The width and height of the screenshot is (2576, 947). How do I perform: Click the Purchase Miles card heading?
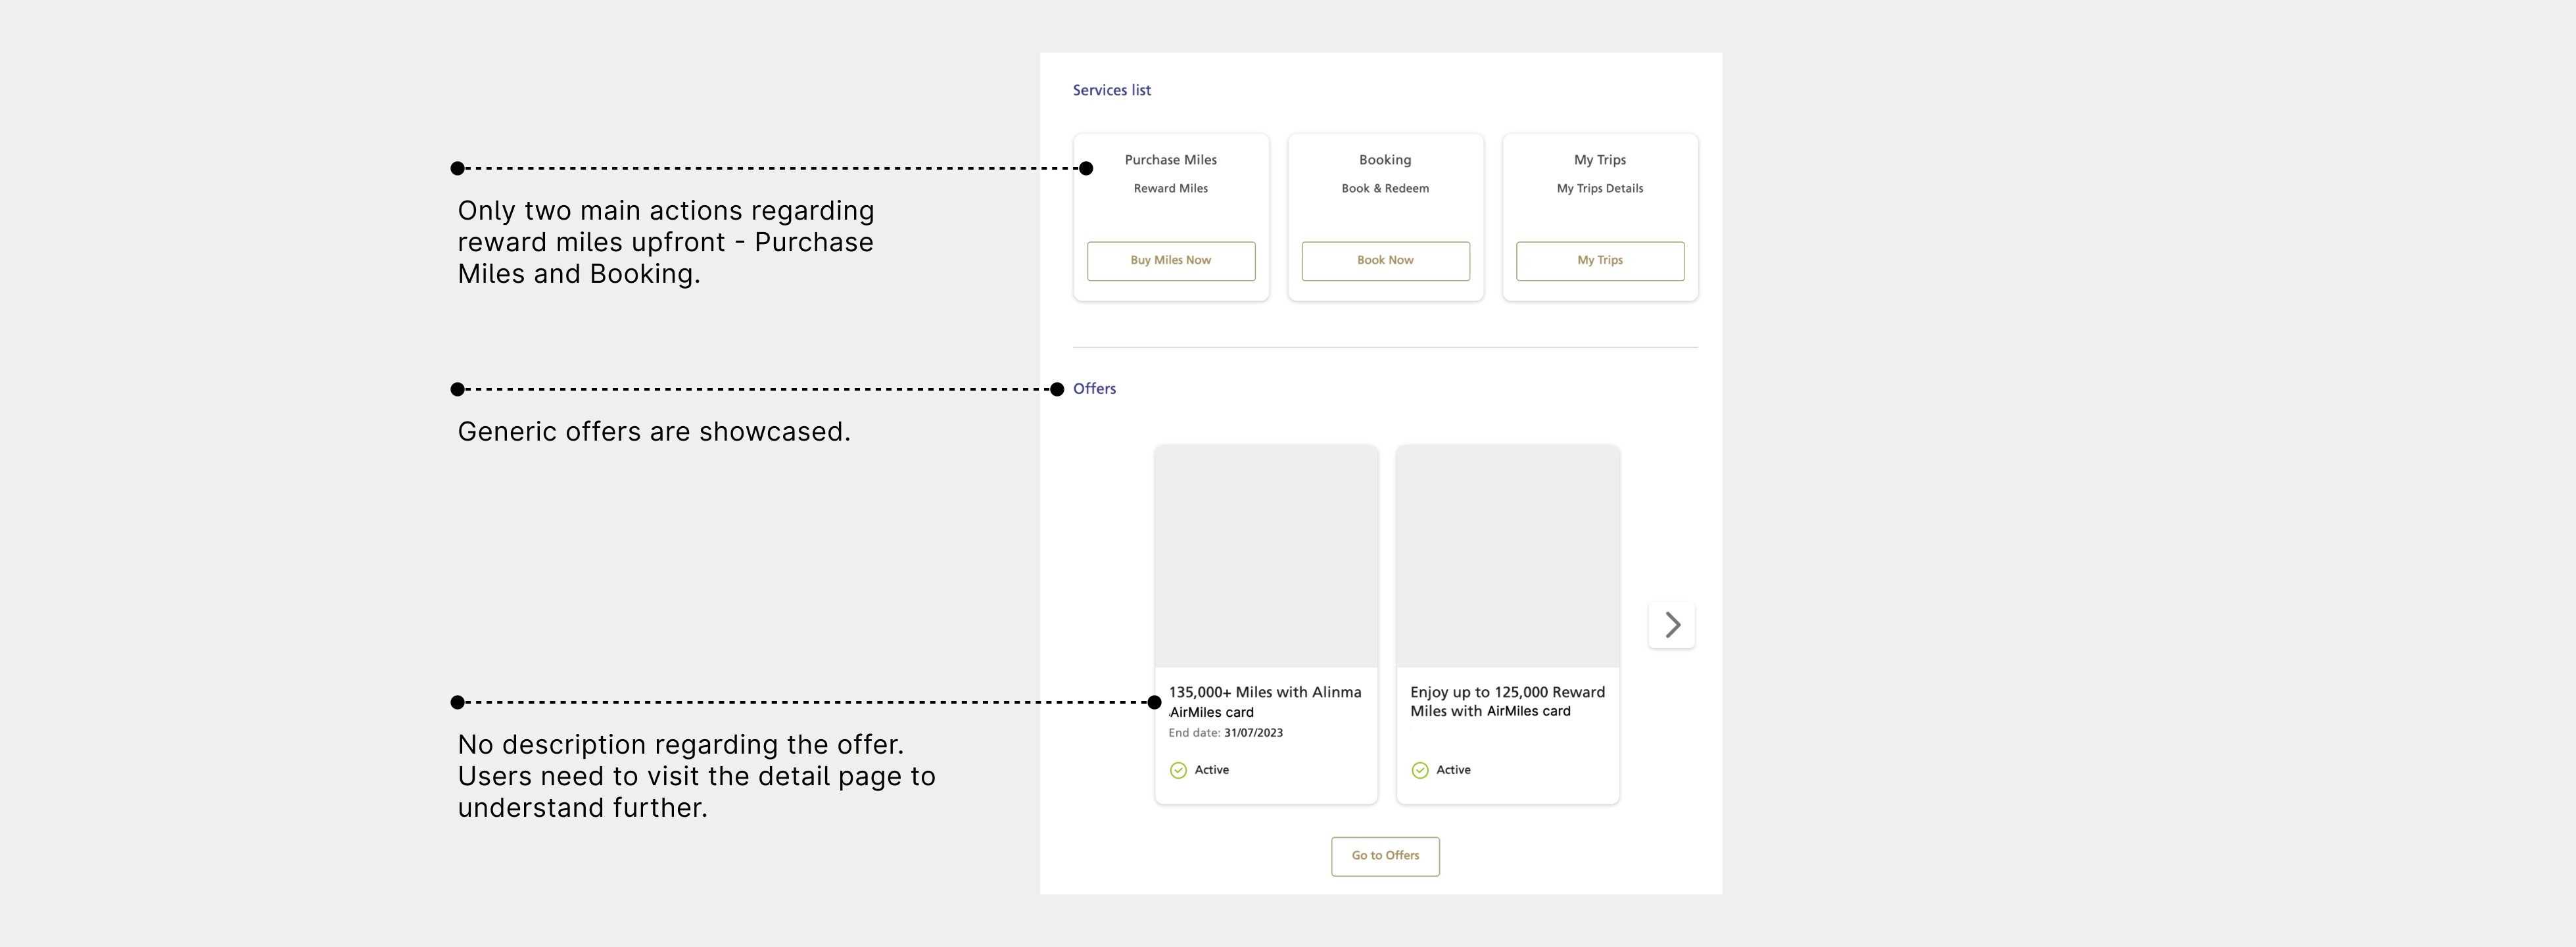(1171, 160)
